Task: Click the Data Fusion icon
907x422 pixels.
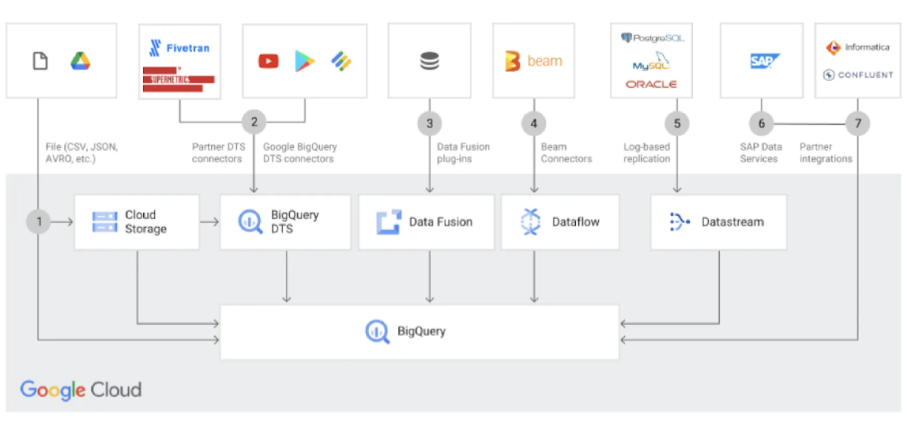Action: click(x=389, y=222)
